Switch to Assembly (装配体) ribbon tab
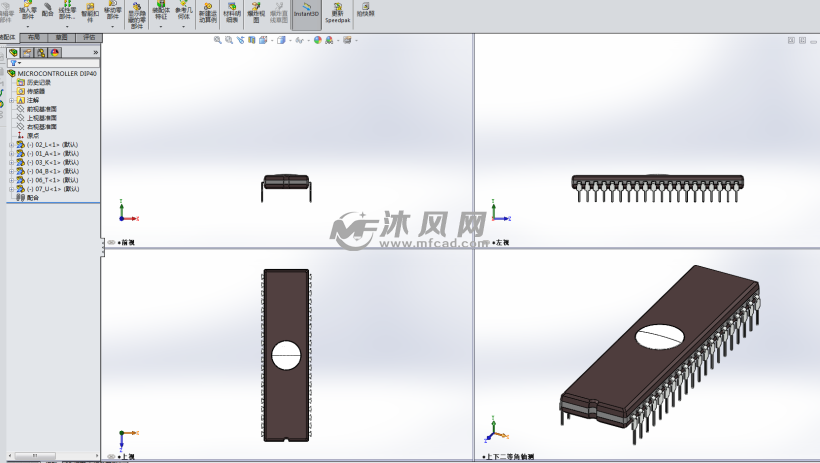 point(8,38)
